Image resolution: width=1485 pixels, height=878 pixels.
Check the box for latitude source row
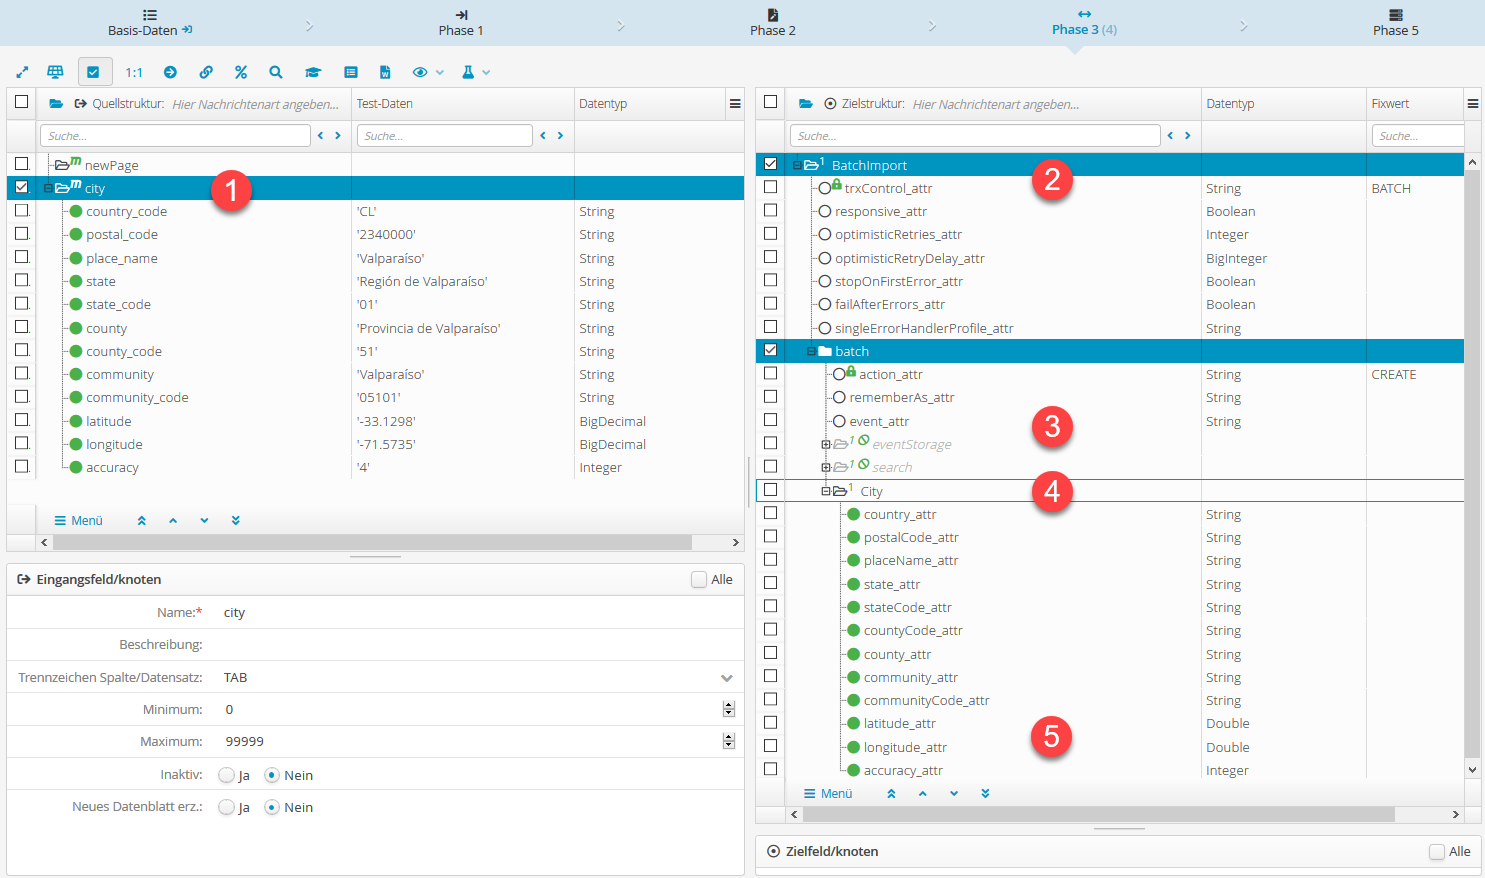click(21, 420)
